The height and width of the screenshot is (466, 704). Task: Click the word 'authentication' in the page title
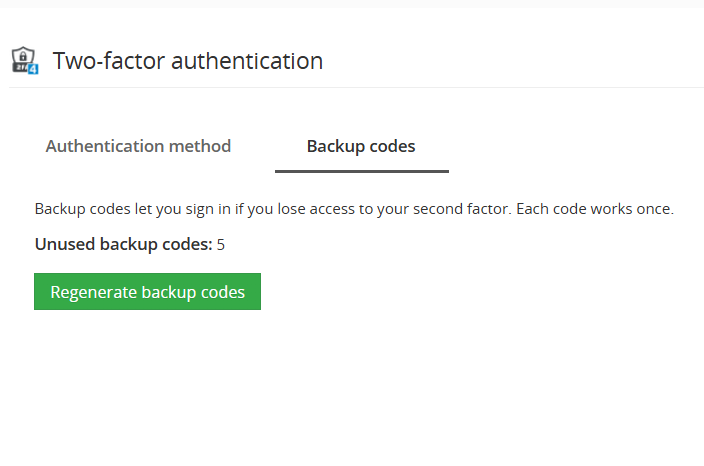click(x=247, y=61)
